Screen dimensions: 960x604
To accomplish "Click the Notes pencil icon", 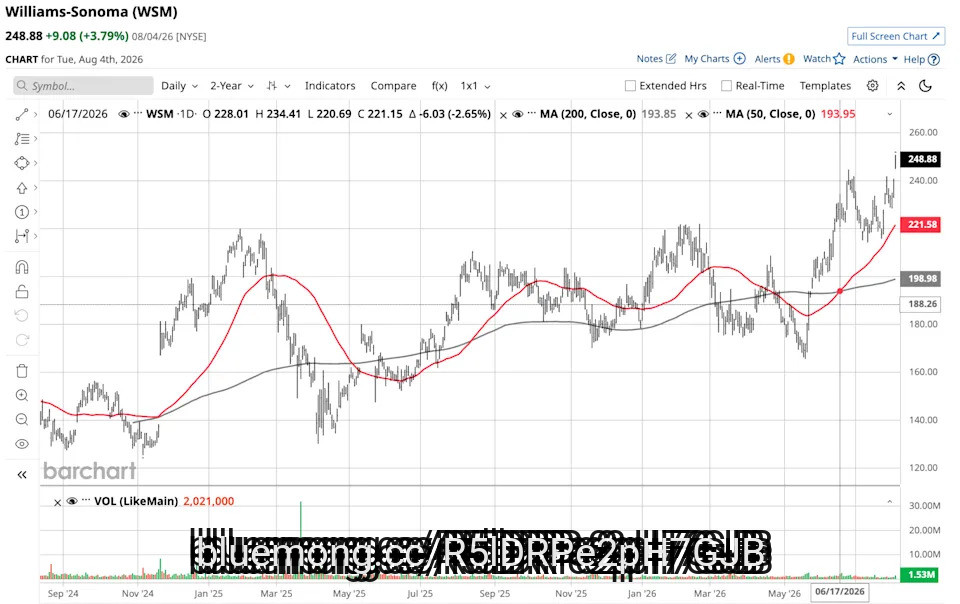I will pyautogui.click(x=671, y=59).
